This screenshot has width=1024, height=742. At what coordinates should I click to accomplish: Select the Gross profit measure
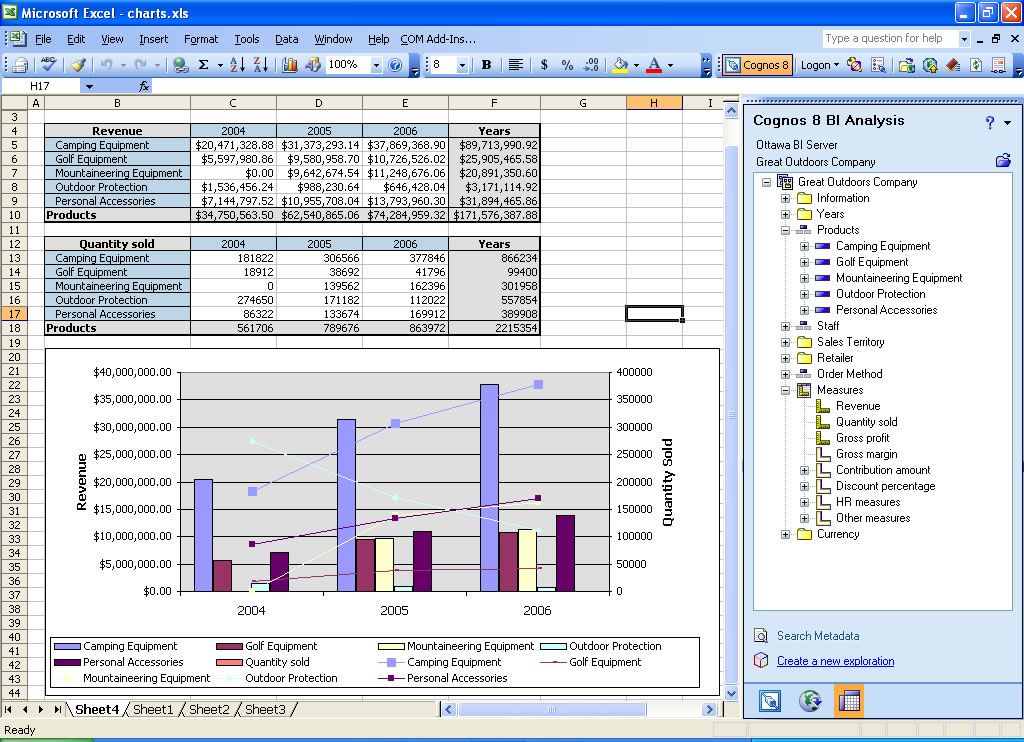(x=862, y=438)
